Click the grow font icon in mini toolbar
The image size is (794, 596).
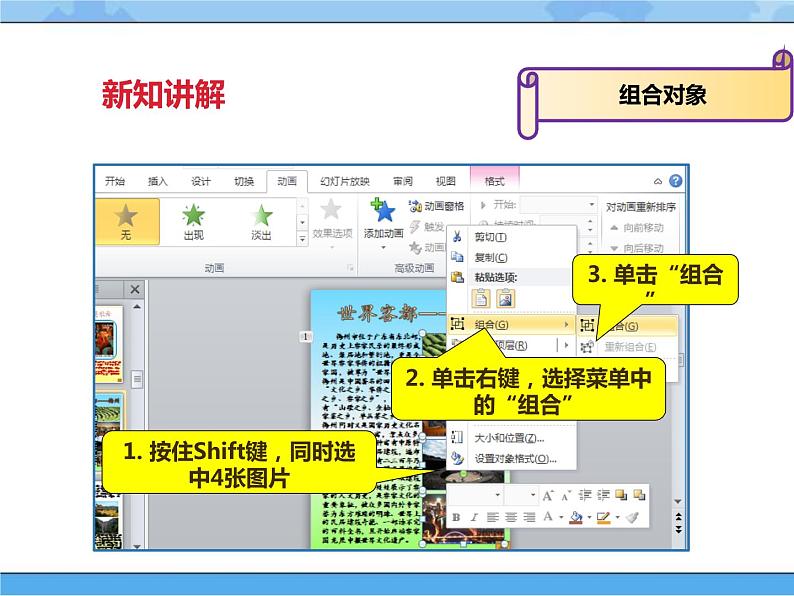547,495
